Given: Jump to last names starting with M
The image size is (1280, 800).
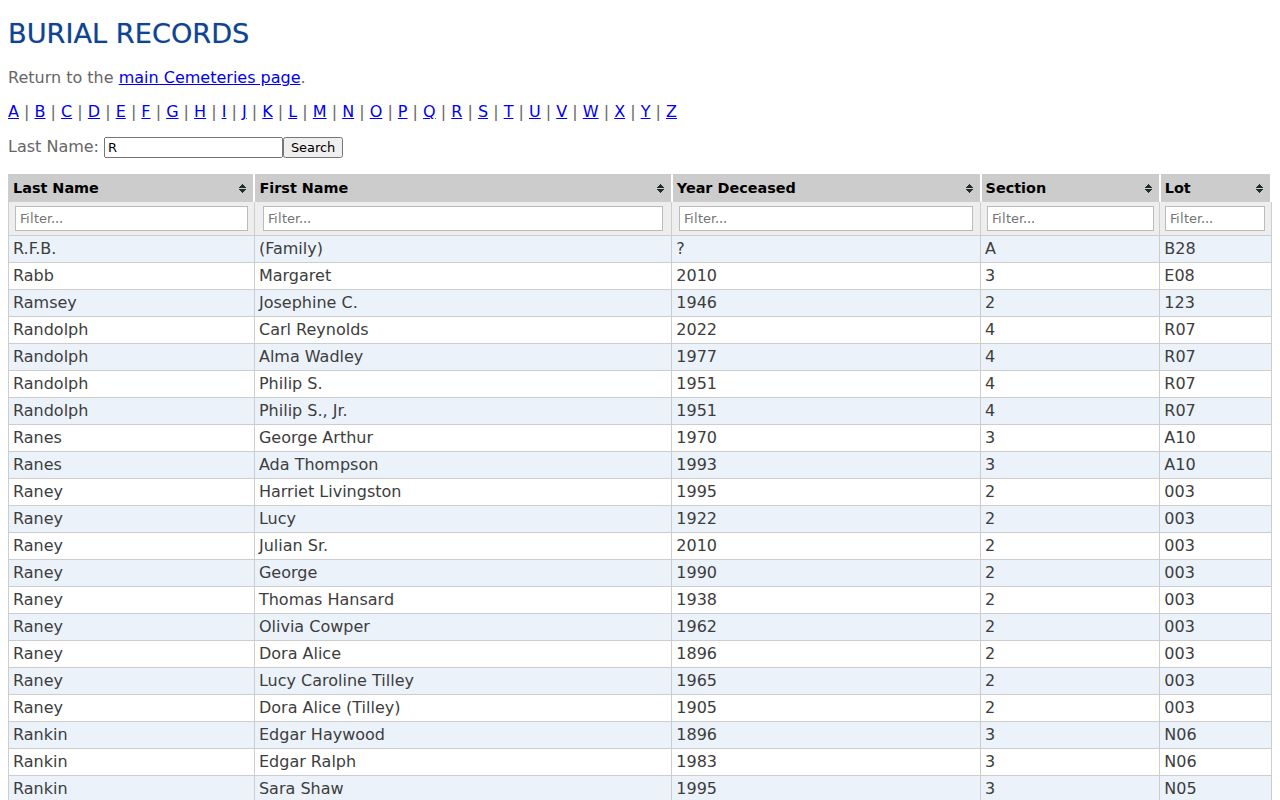Looking at the screenshot, I should [319, 111].
